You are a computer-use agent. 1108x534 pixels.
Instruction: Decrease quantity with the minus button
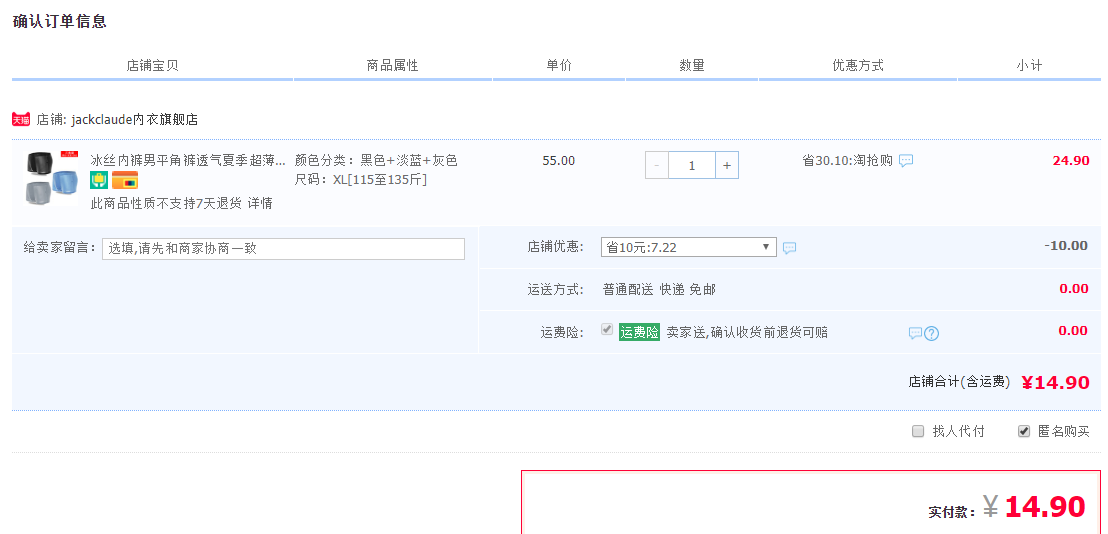[656, 165]
